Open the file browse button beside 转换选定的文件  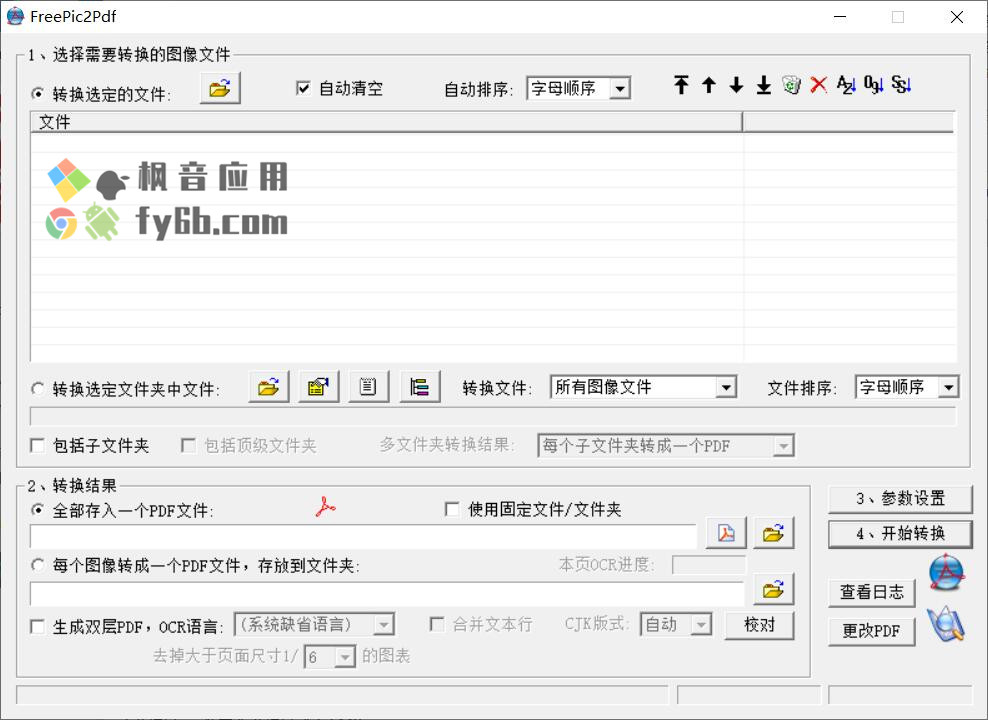220,88
